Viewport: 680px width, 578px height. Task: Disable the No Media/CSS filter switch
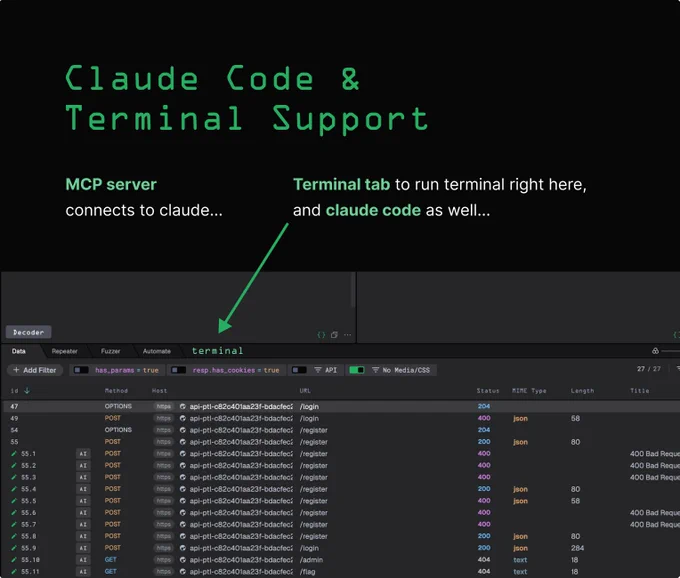(357, 370)
